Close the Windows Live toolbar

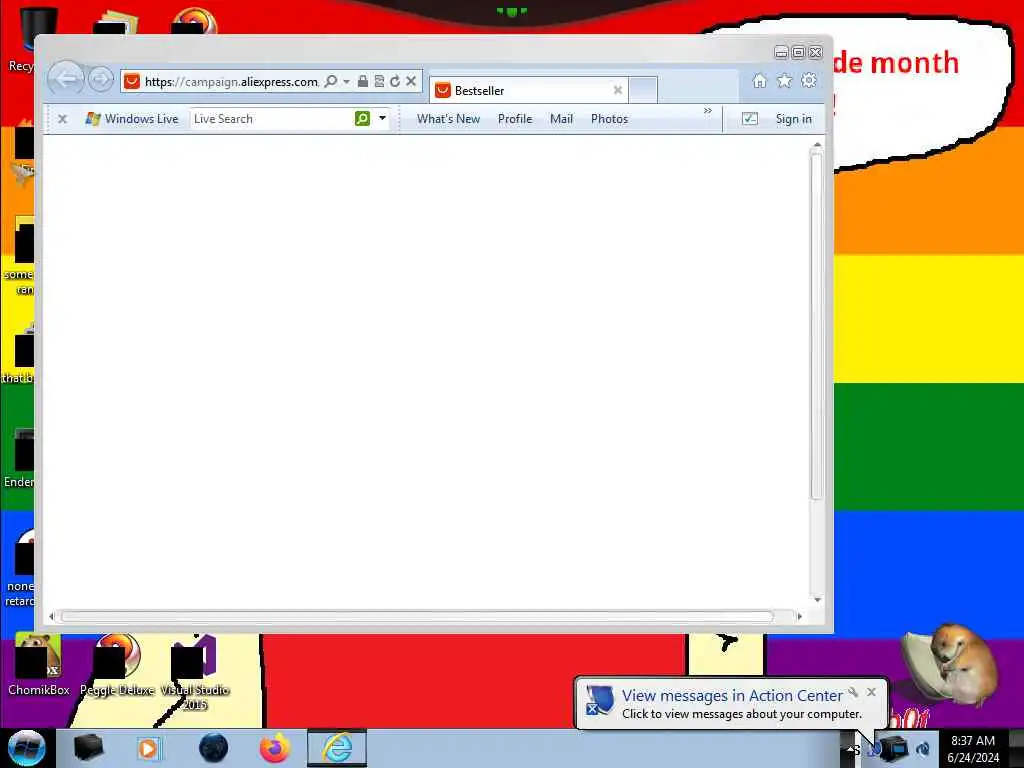pyautogui.click(x=63, y=119)
